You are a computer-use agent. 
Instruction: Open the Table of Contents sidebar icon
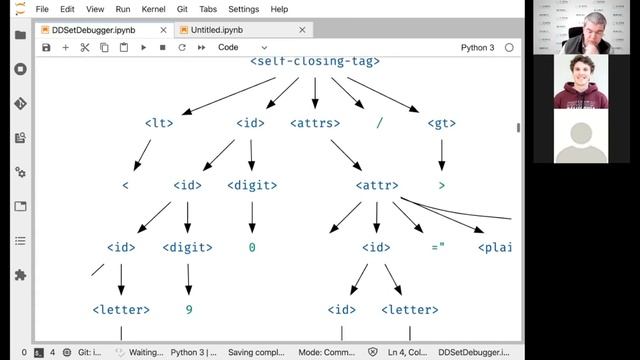click(20, 240)
